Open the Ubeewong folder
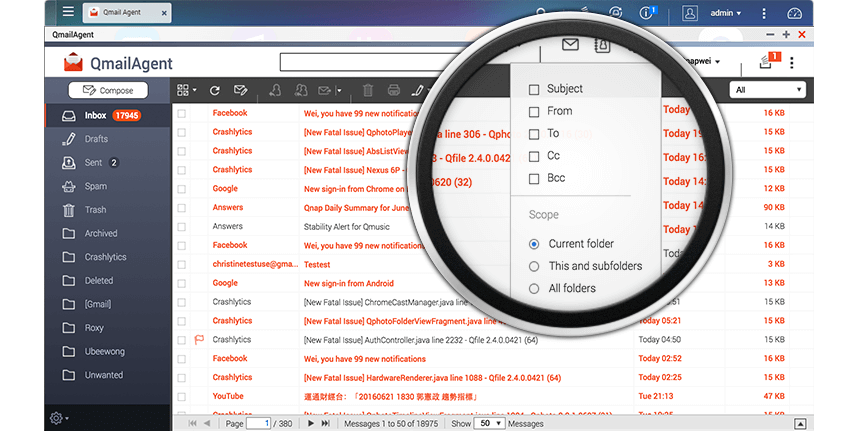 tap(108, 351)
